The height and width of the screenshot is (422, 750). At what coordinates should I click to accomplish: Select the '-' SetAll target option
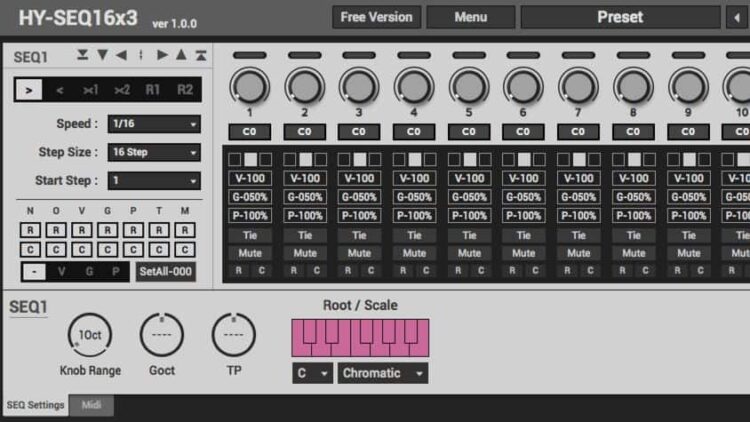(x=34, y=271)
